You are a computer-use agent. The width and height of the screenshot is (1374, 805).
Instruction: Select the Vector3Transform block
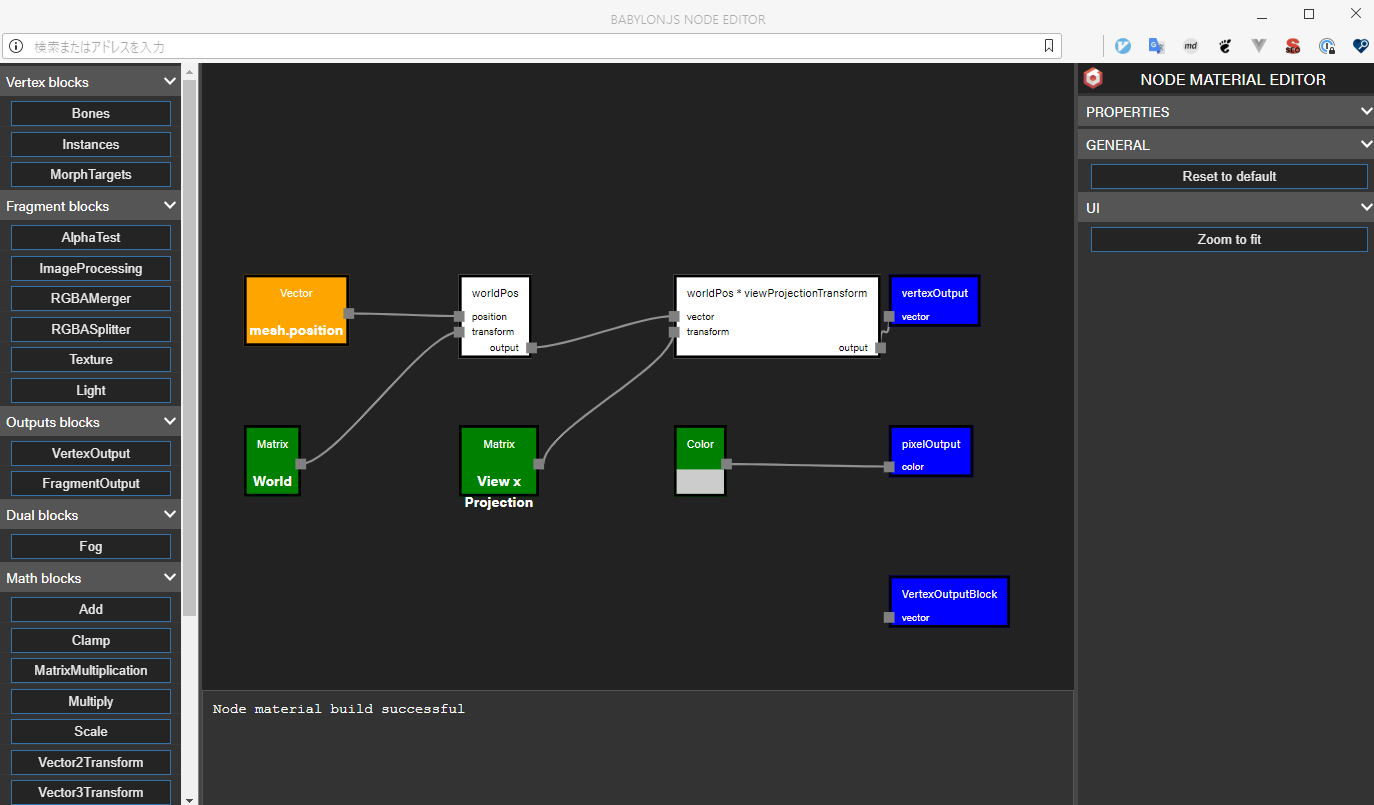91,792
